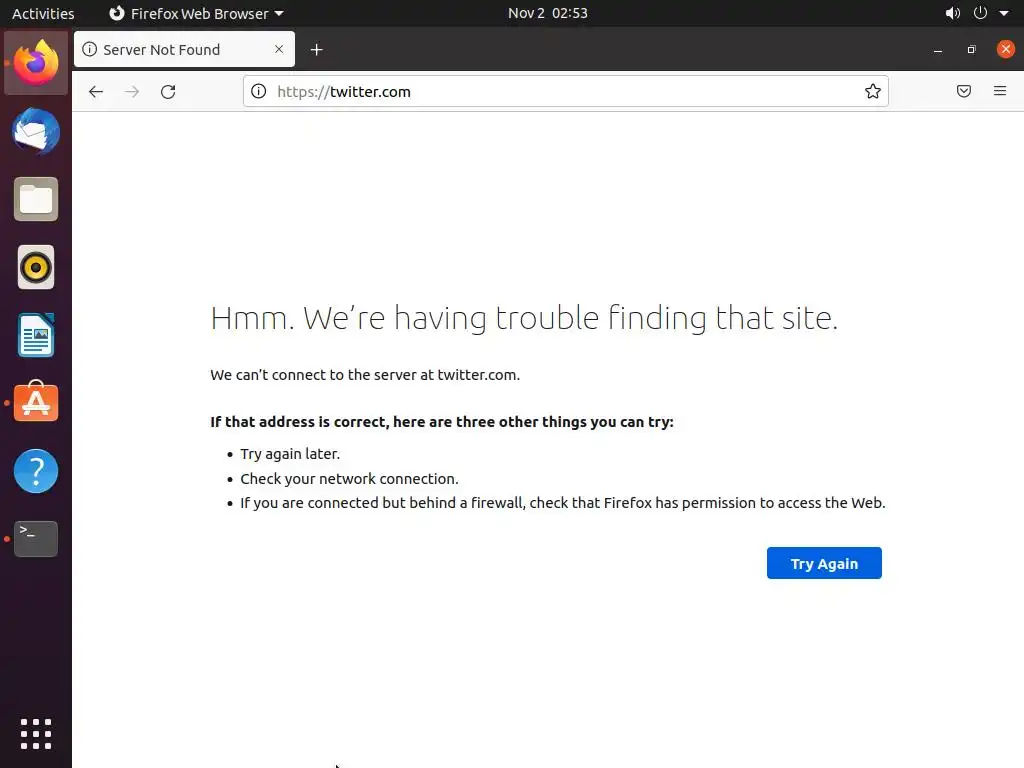Open the Firefox hamburger menu
The width and height of the screenshot is (1024, 768).
1000,91
